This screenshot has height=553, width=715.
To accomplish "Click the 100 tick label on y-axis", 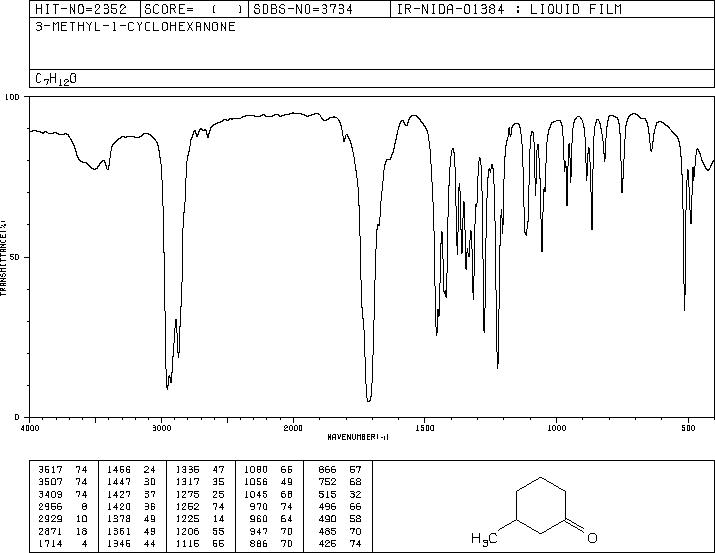I will 12,97.
